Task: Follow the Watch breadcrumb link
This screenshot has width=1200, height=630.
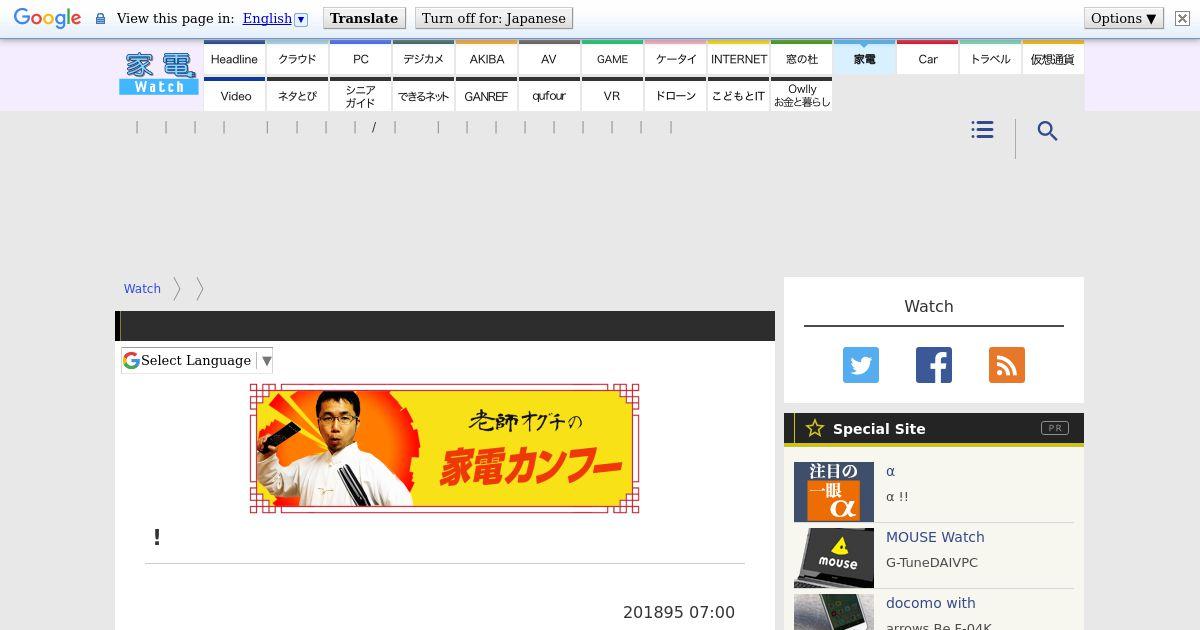Action: [142, 288]
